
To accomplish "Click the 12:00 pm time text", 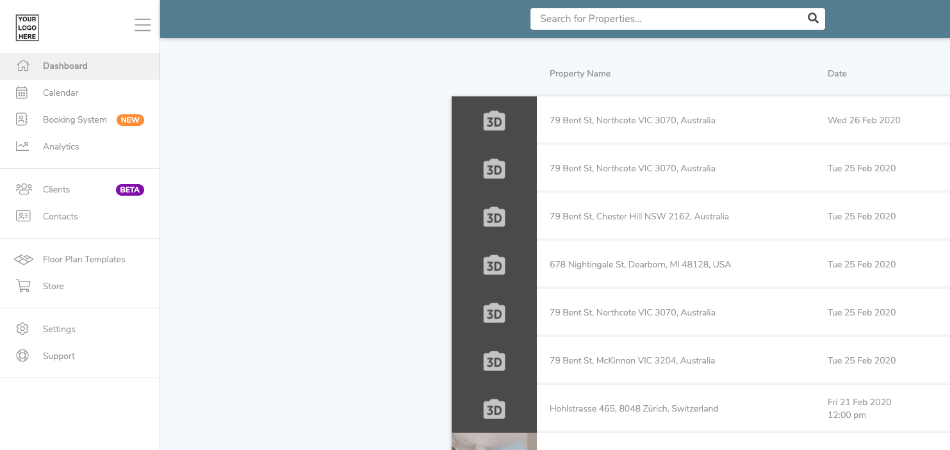I will coord(847,415).
